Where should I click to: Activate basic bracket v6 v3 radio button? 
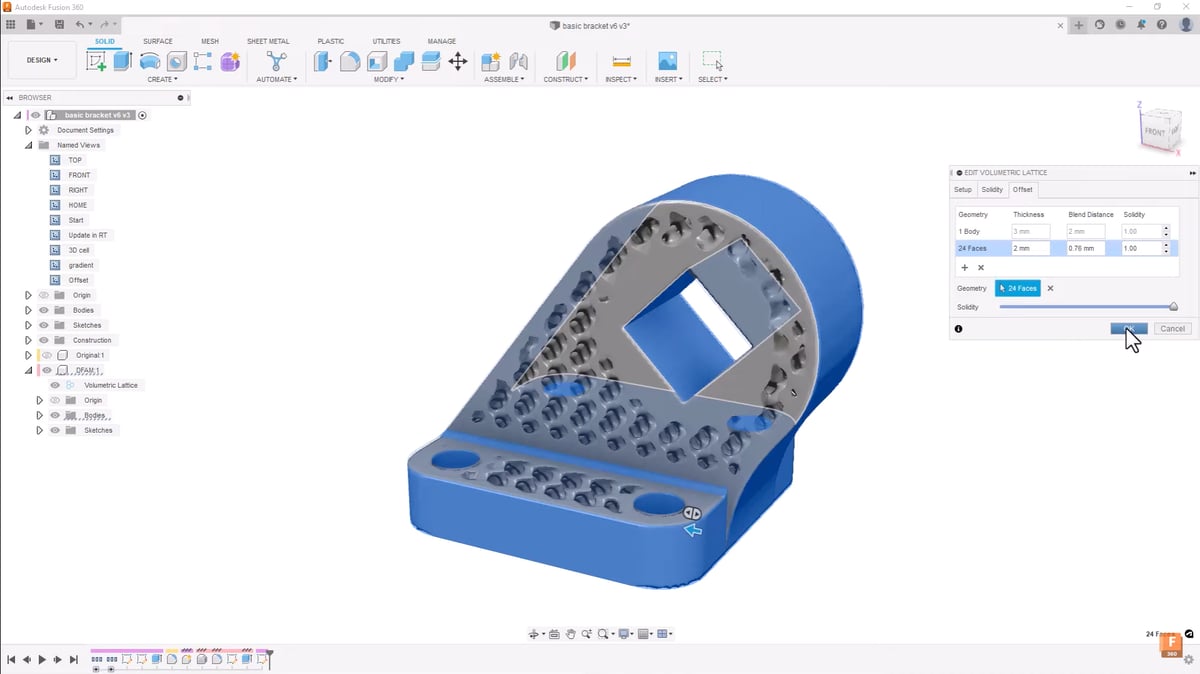tap(142, 115)
